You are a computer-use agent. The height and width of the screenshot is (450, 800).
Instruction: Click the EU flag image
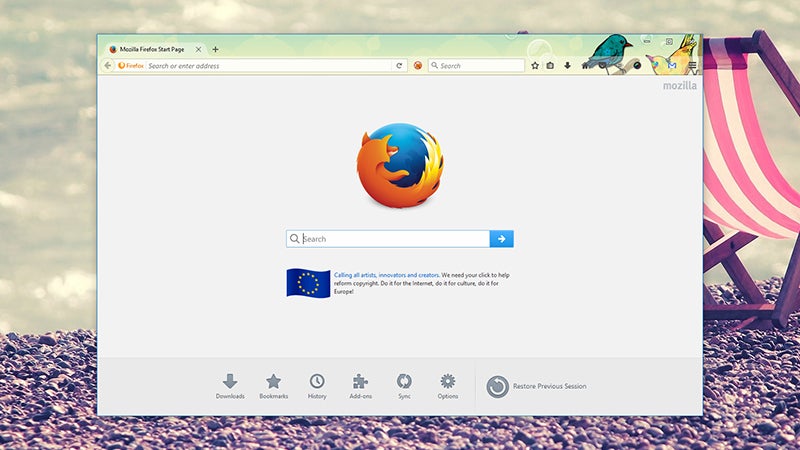click(x=308, y=283)
